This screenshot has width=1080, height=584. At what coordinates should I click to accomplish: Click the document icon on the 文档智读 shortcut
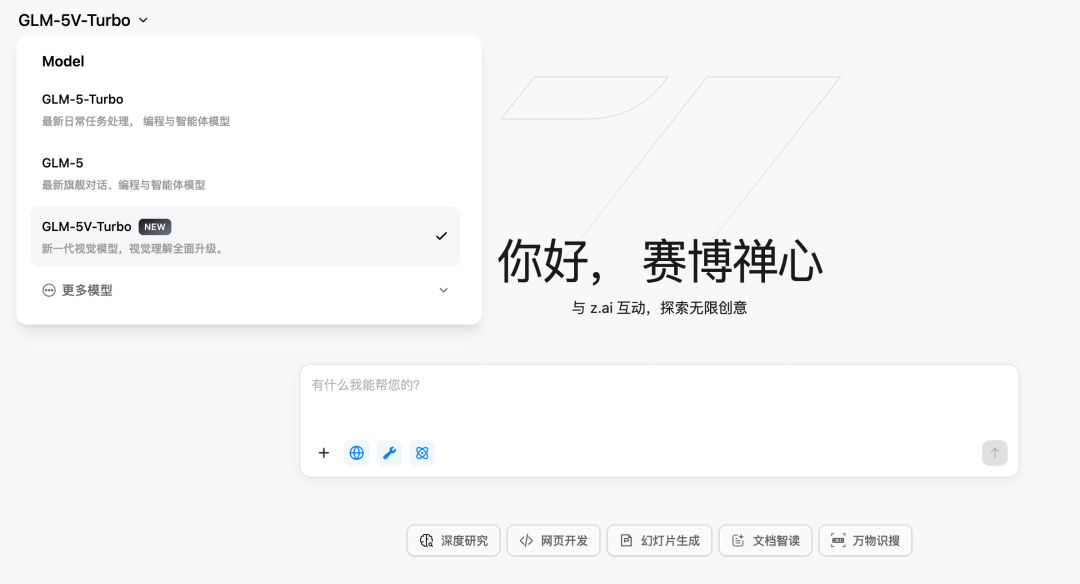point(739,540)
